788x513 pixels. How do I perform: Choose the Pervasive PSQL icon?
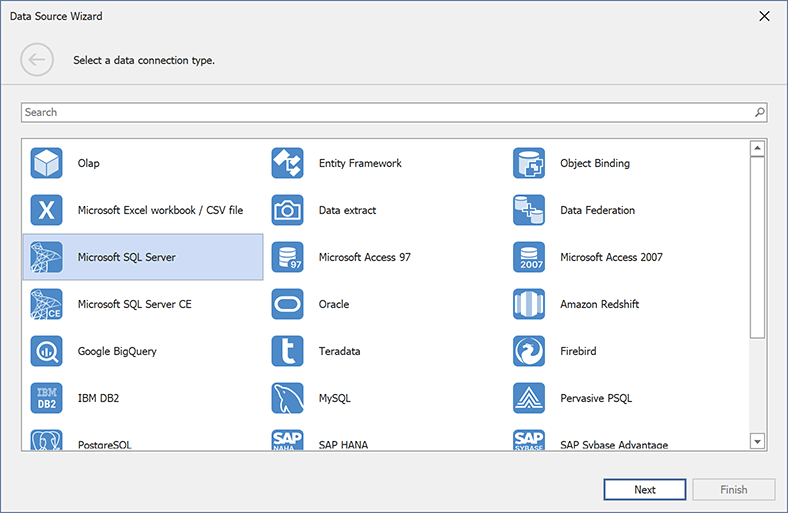tap(529, 398)
